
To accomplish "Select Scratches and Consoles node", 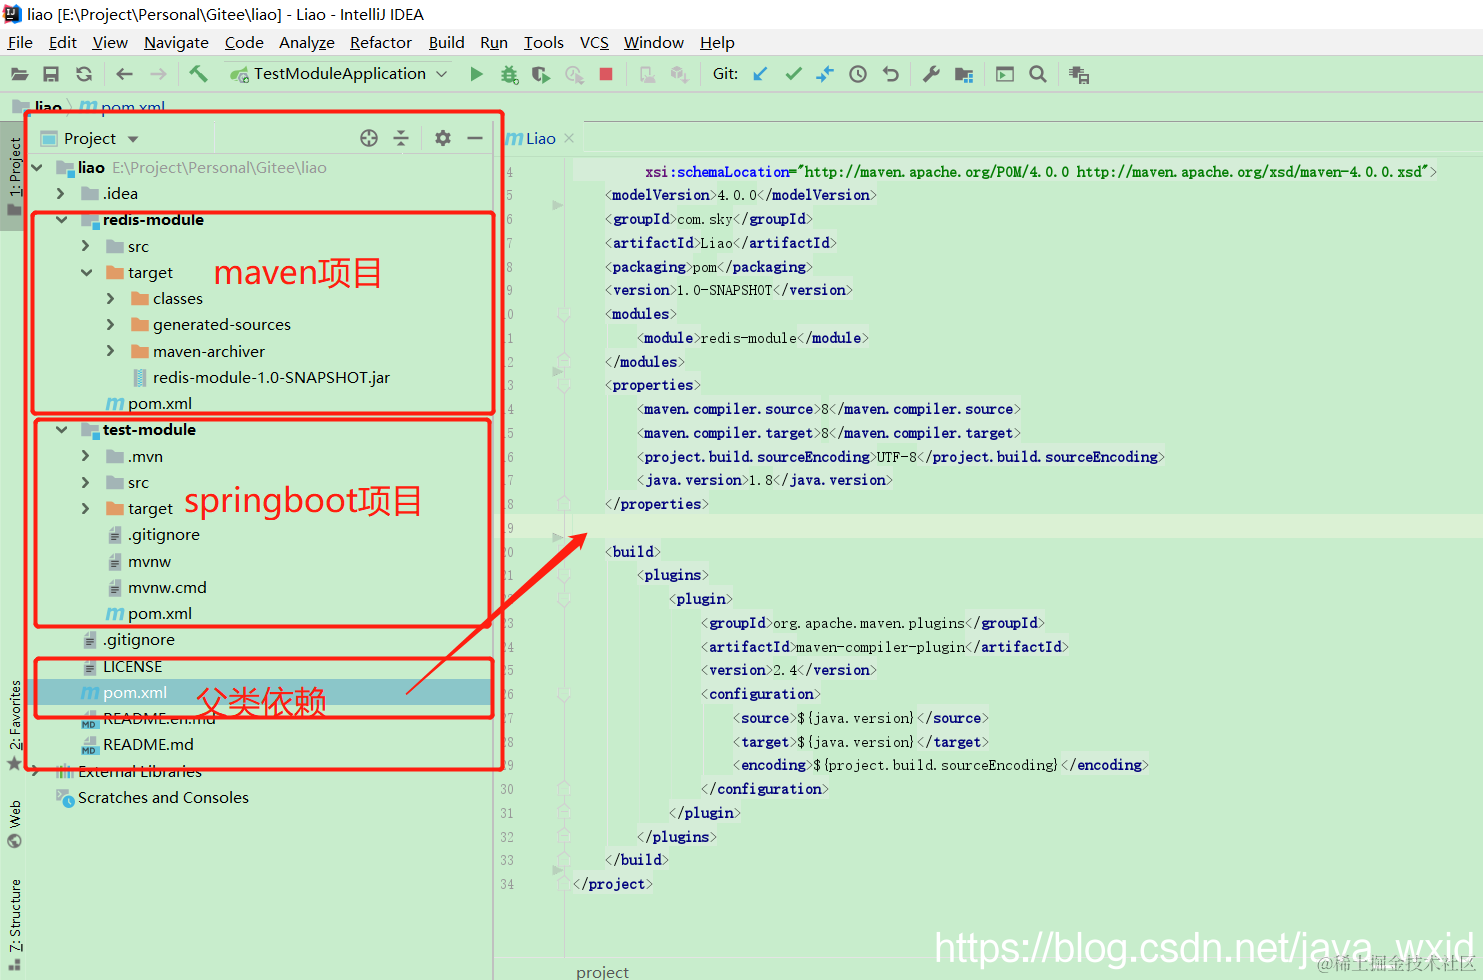I will point(163,797).
